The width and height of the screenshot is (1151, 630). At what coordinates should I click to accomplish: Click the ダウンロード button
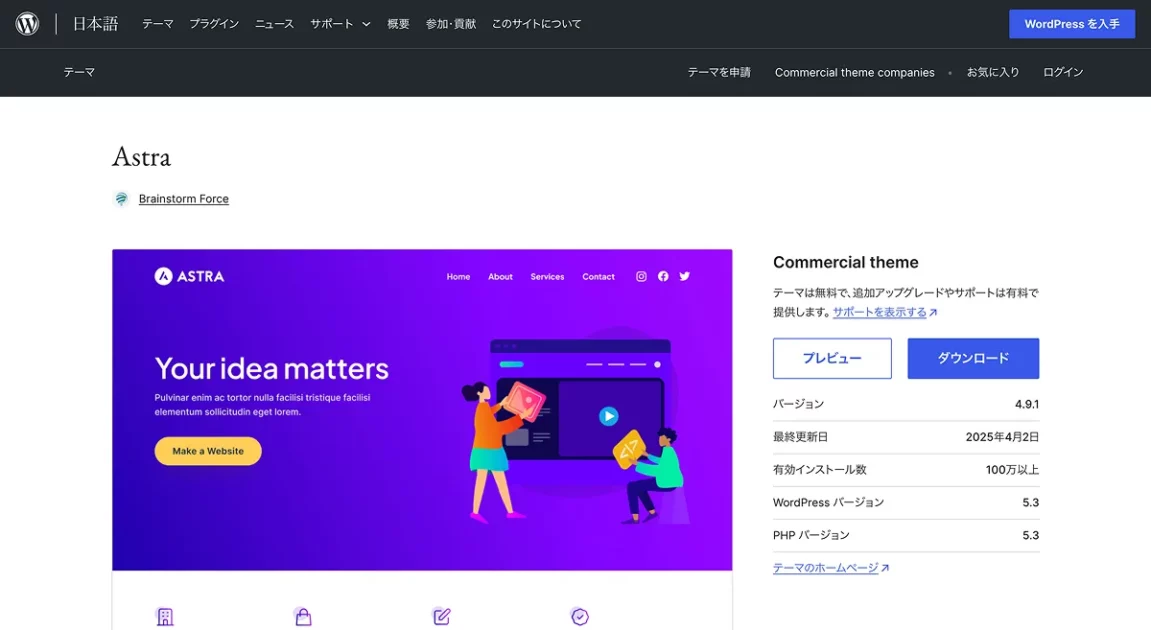click(973, 358)
